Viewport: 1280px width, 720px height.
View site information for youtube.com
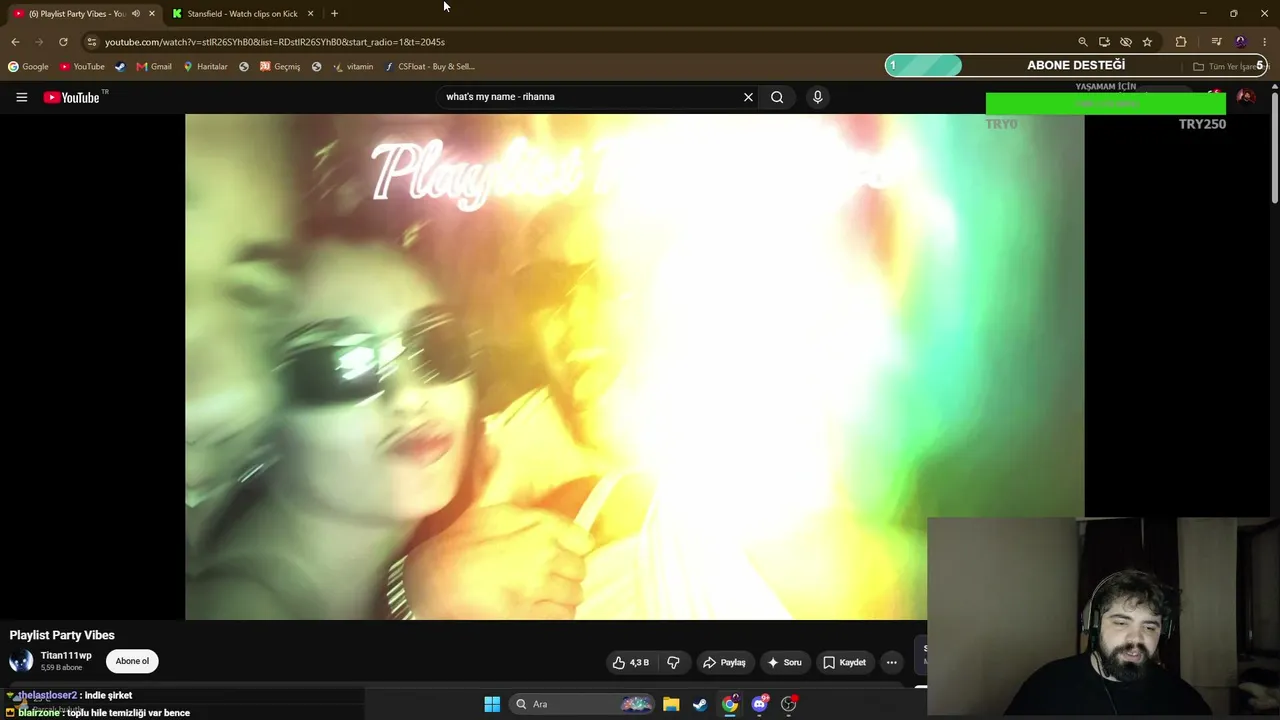92,42
